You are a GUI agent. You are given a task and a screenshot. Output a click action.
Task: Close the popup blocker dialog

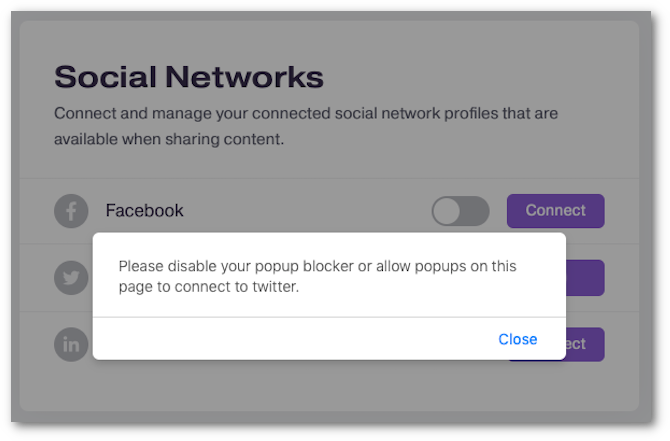(x=517, y=339)
